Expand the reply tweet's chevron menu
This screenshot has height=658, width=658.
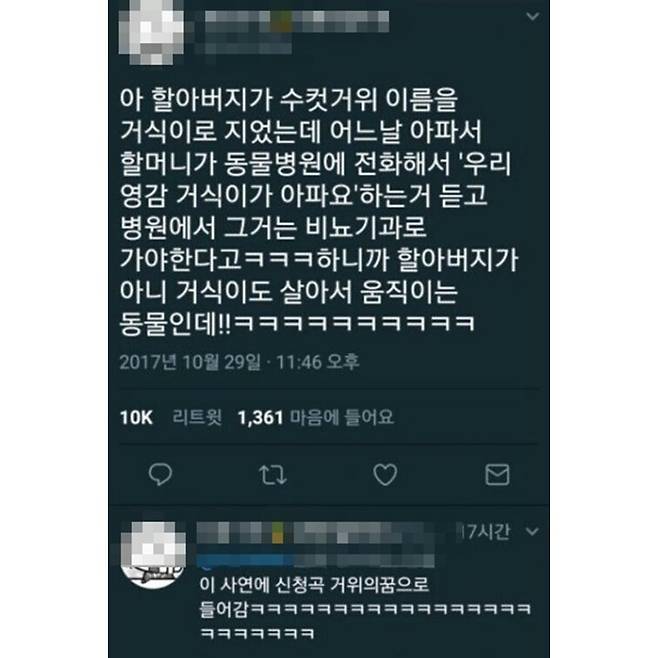(532, 532)
